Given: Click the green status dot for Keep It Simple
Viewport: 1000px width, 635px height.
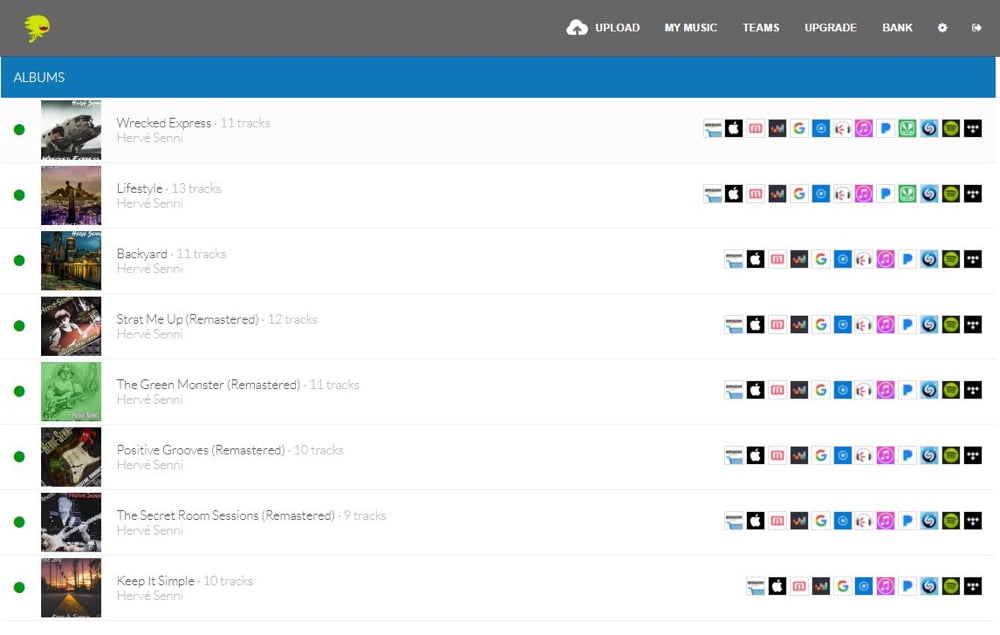Looking at the screenshot, I should [x=19, y=587].
